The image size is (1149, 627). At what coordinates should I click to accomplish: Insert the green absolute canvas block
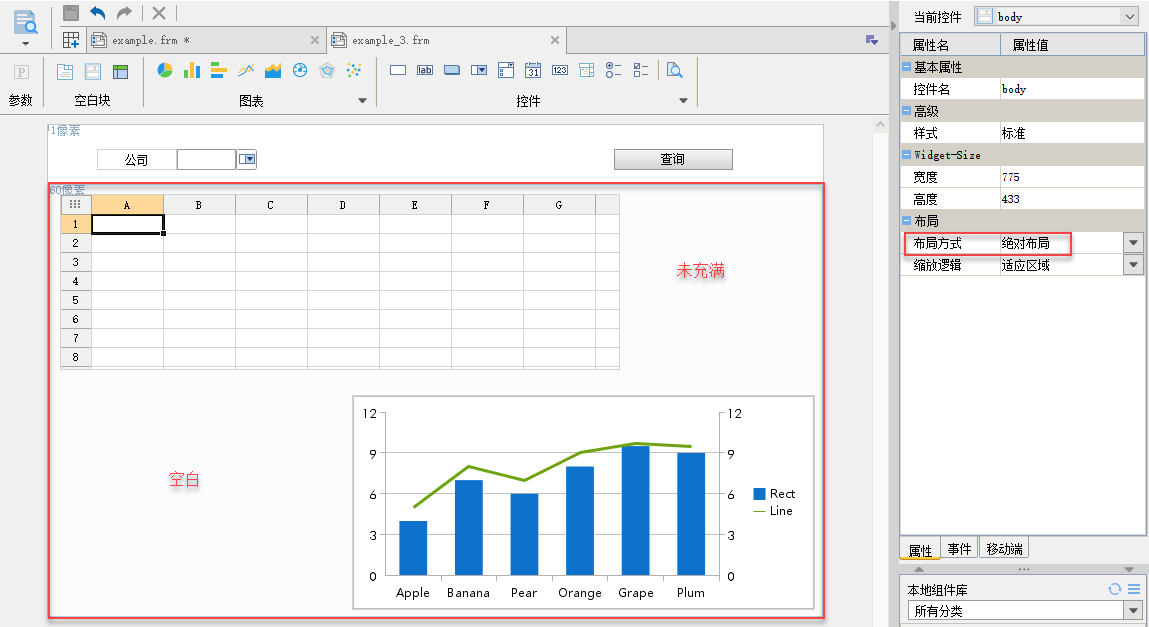click(x=120, y=71)
